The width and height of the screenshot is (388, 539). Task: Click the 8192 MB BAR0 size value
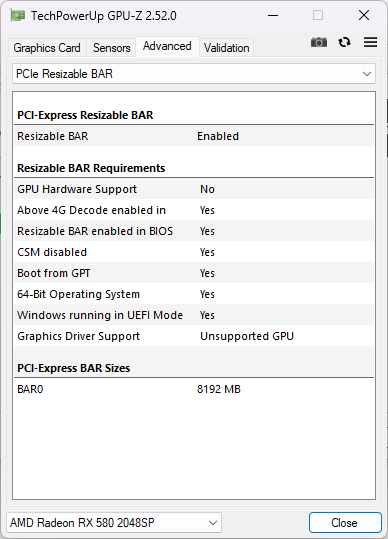[x=219, y=389]
